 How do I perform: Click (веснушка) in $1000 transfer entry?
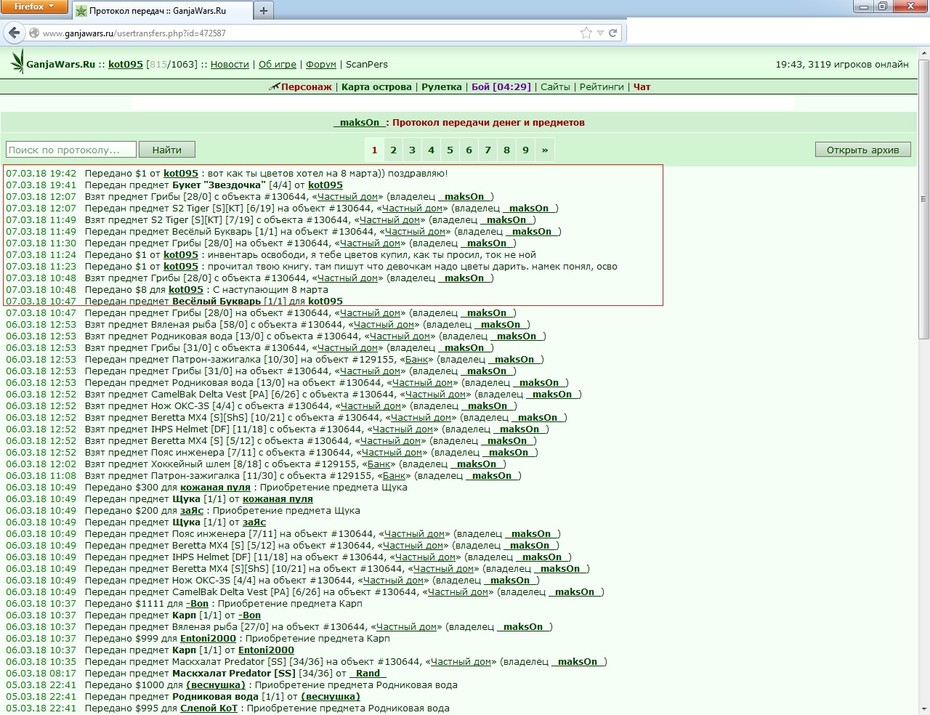point(215,685)
